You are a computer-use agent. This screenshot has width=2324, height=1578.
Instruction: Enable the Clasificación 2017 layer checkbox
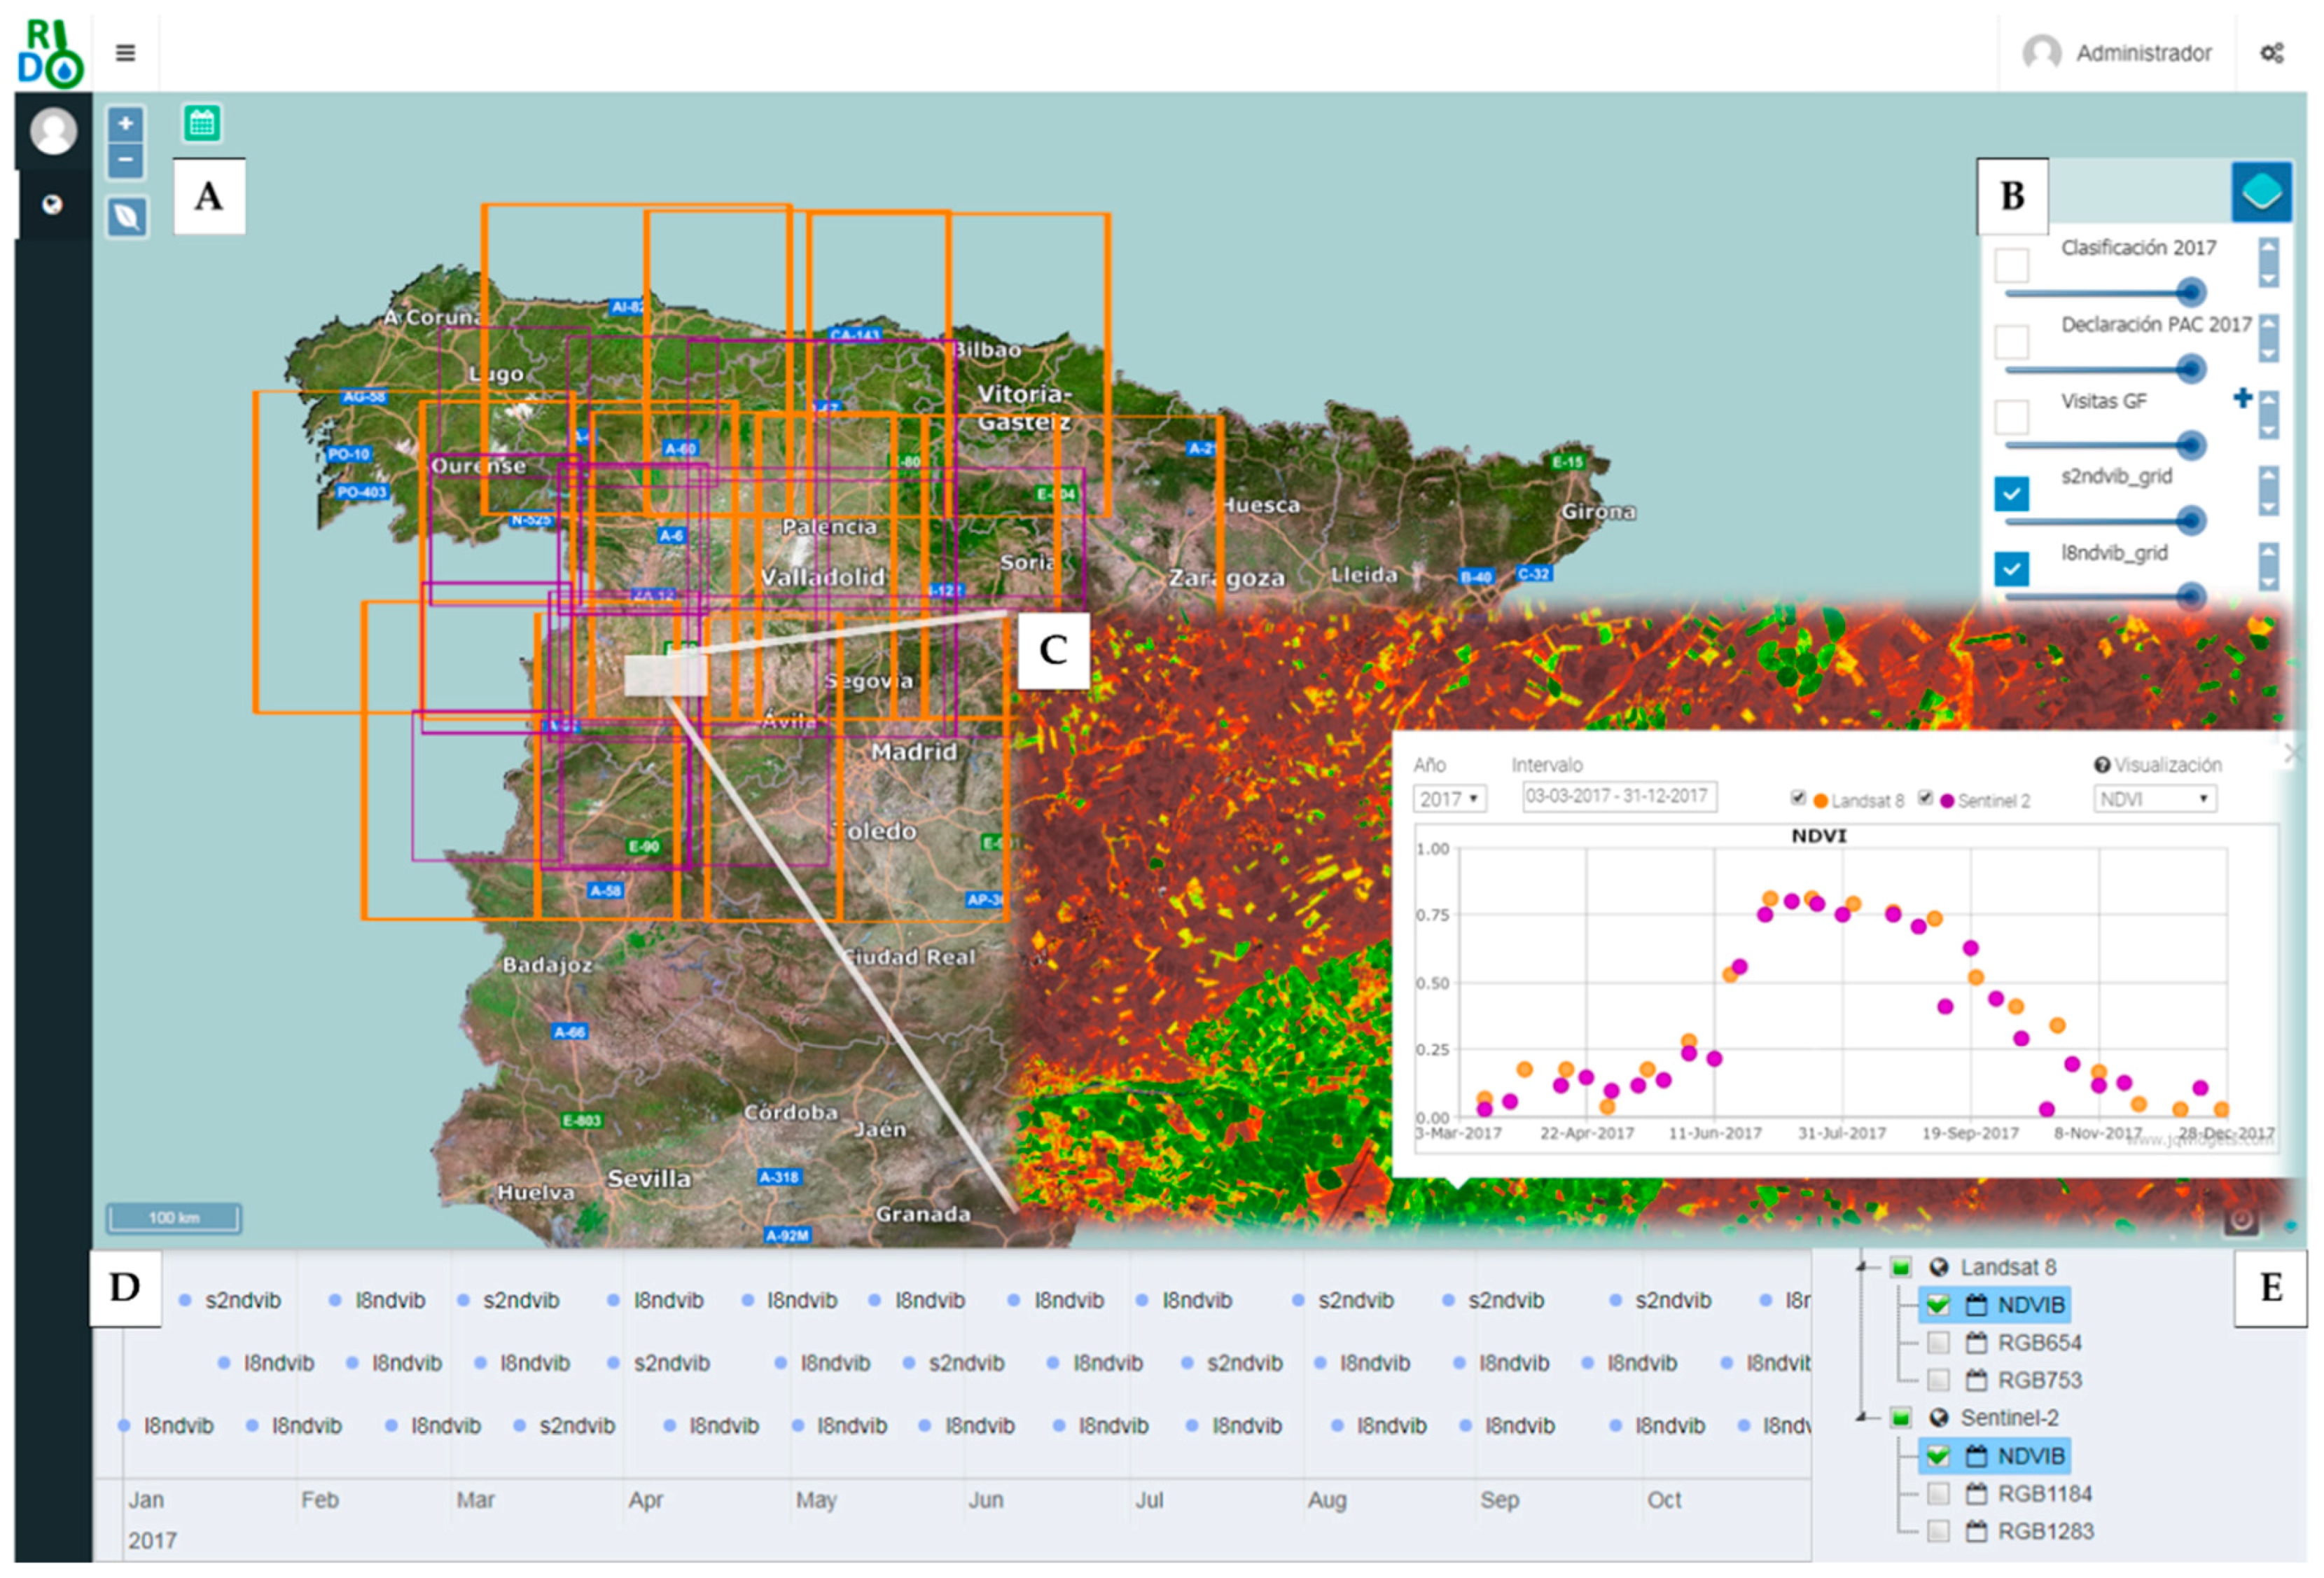tap(2011, 265)
